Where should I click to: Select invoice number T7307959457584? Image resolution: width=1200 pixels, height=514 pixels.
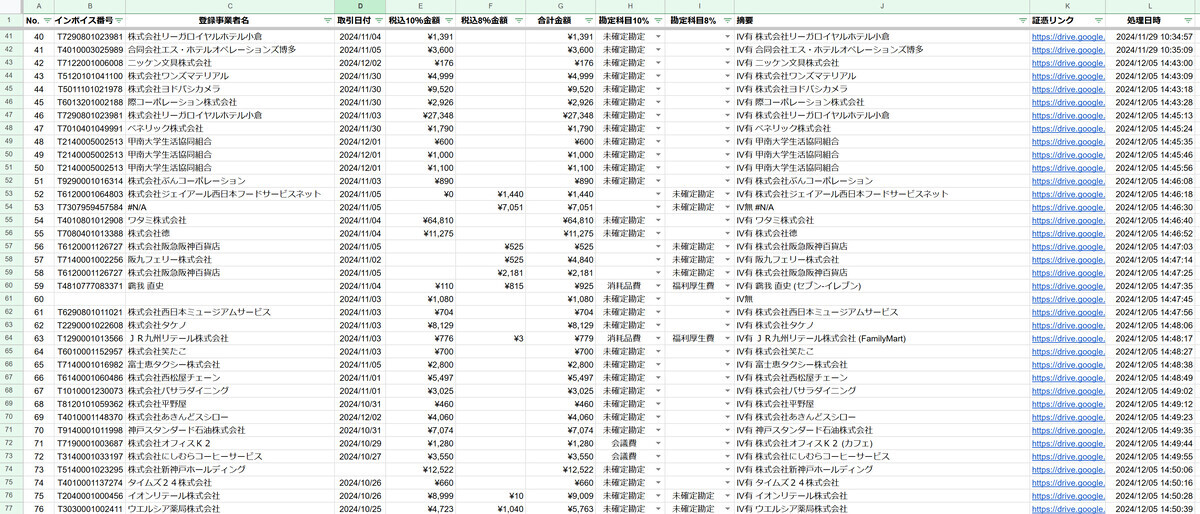tap(88, 206)
